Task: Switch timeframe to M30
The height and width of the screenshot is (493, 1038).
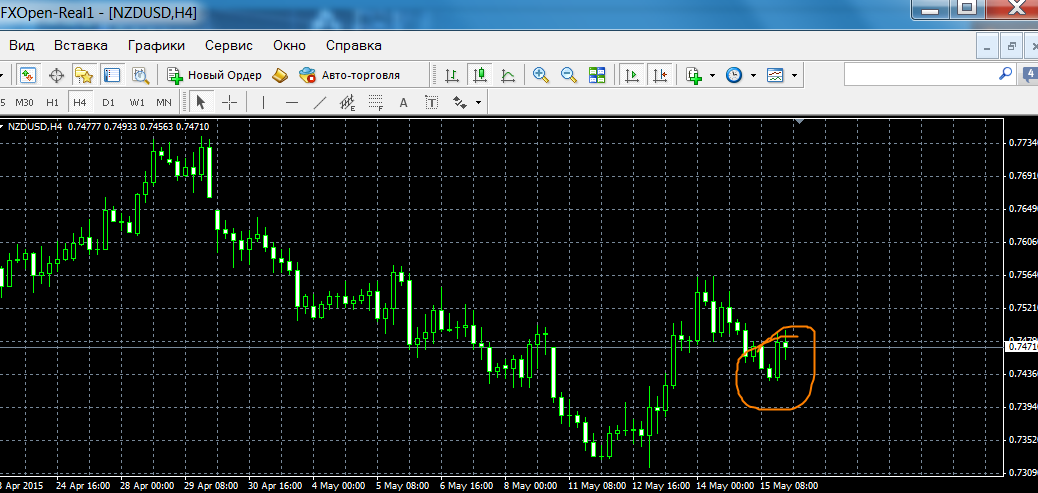Action: (x=24, y=103)
